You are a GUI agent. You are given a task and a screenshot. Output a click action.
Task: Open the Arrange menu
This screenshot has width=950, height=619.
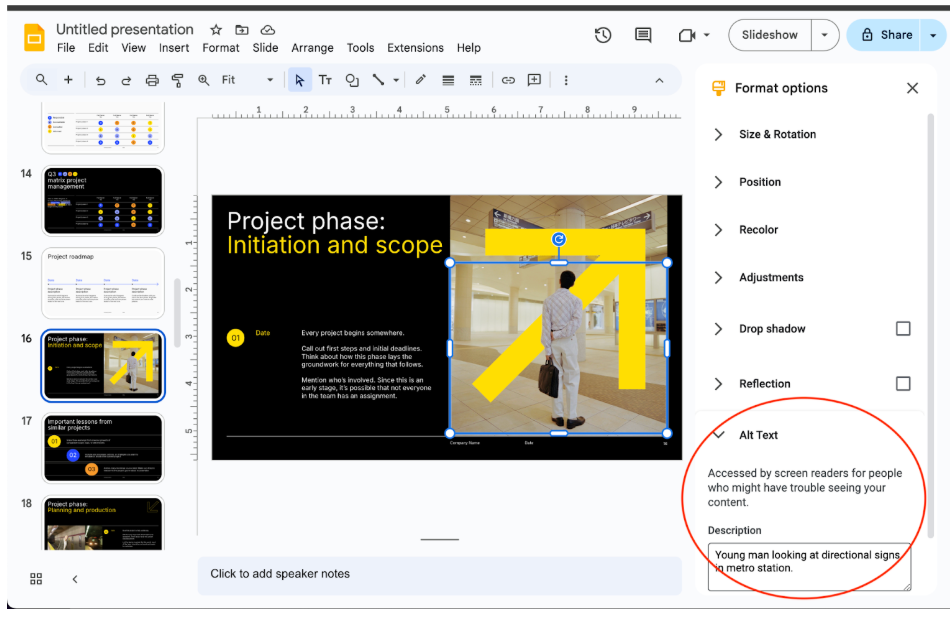point(312,47)
